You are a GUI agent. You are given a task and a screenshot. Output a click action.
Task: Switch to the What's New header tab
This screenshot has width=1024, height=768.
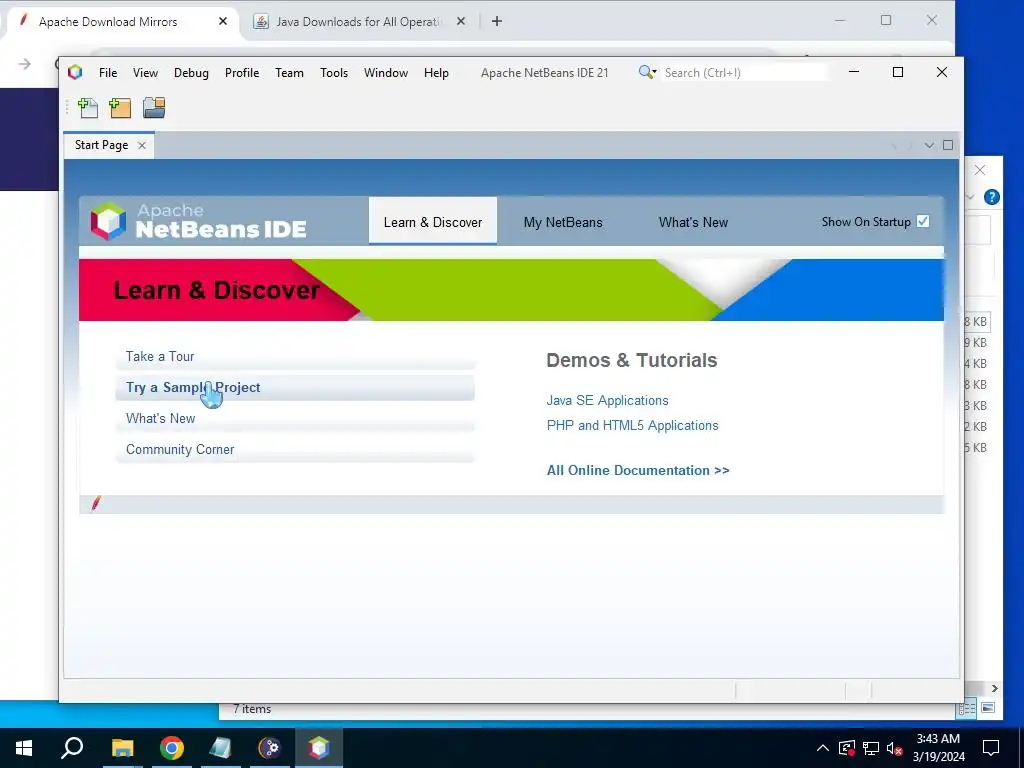click(x=693, y=222)
